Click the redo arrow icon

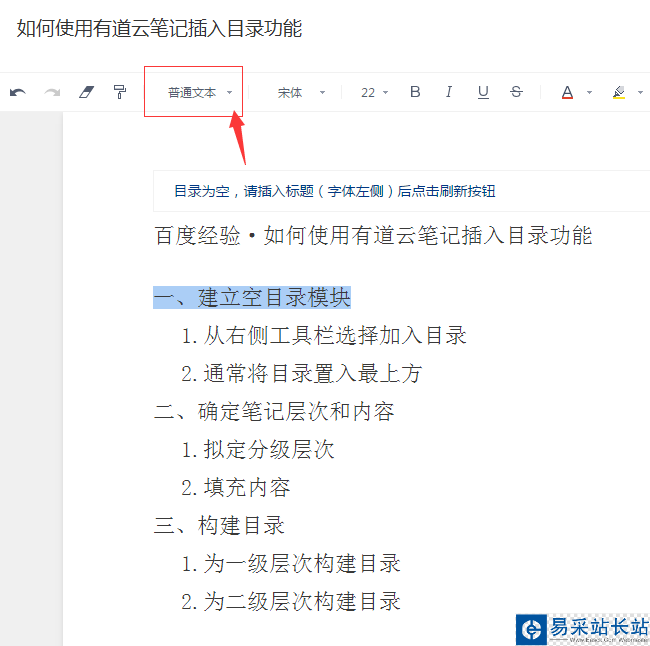click(52, 92)
